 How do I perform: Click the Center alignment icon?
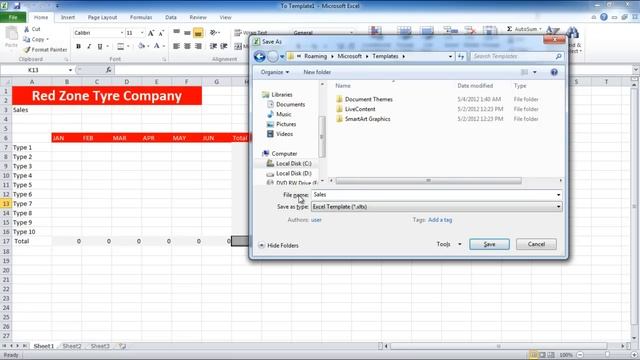[187, 46]
